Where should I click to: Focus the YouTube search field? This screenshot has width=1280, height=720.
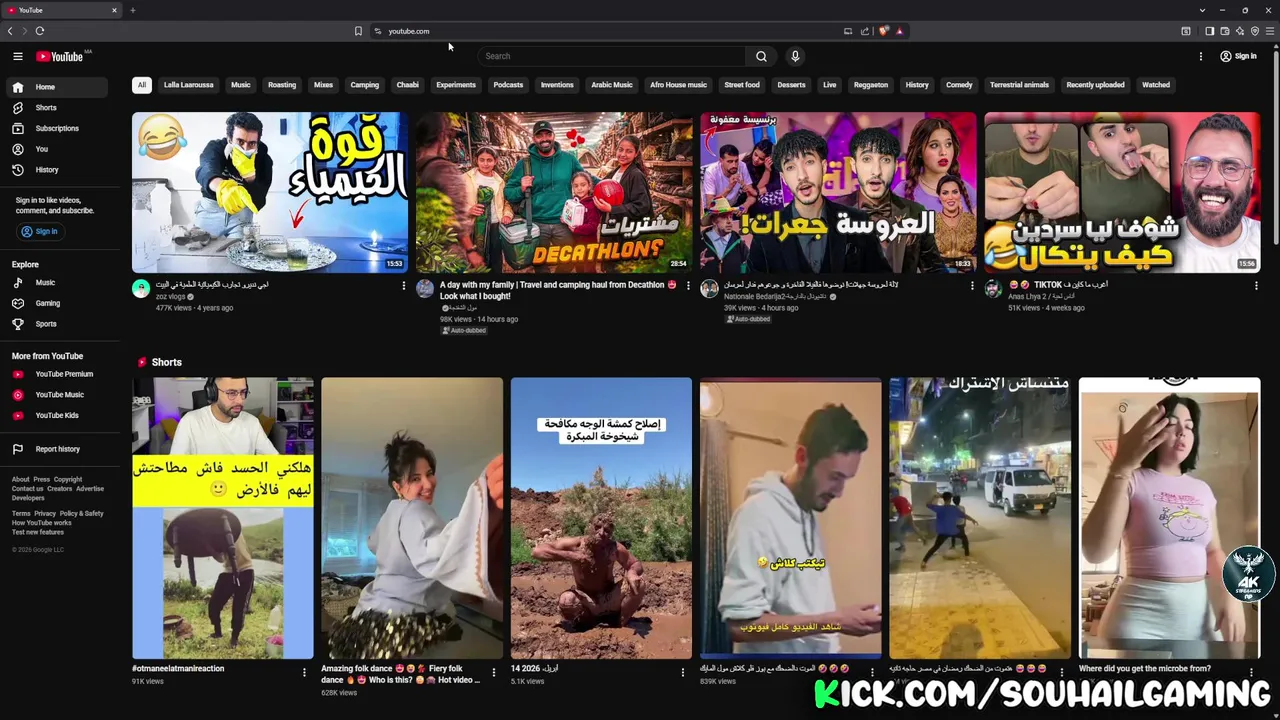(x=610, y=56)
